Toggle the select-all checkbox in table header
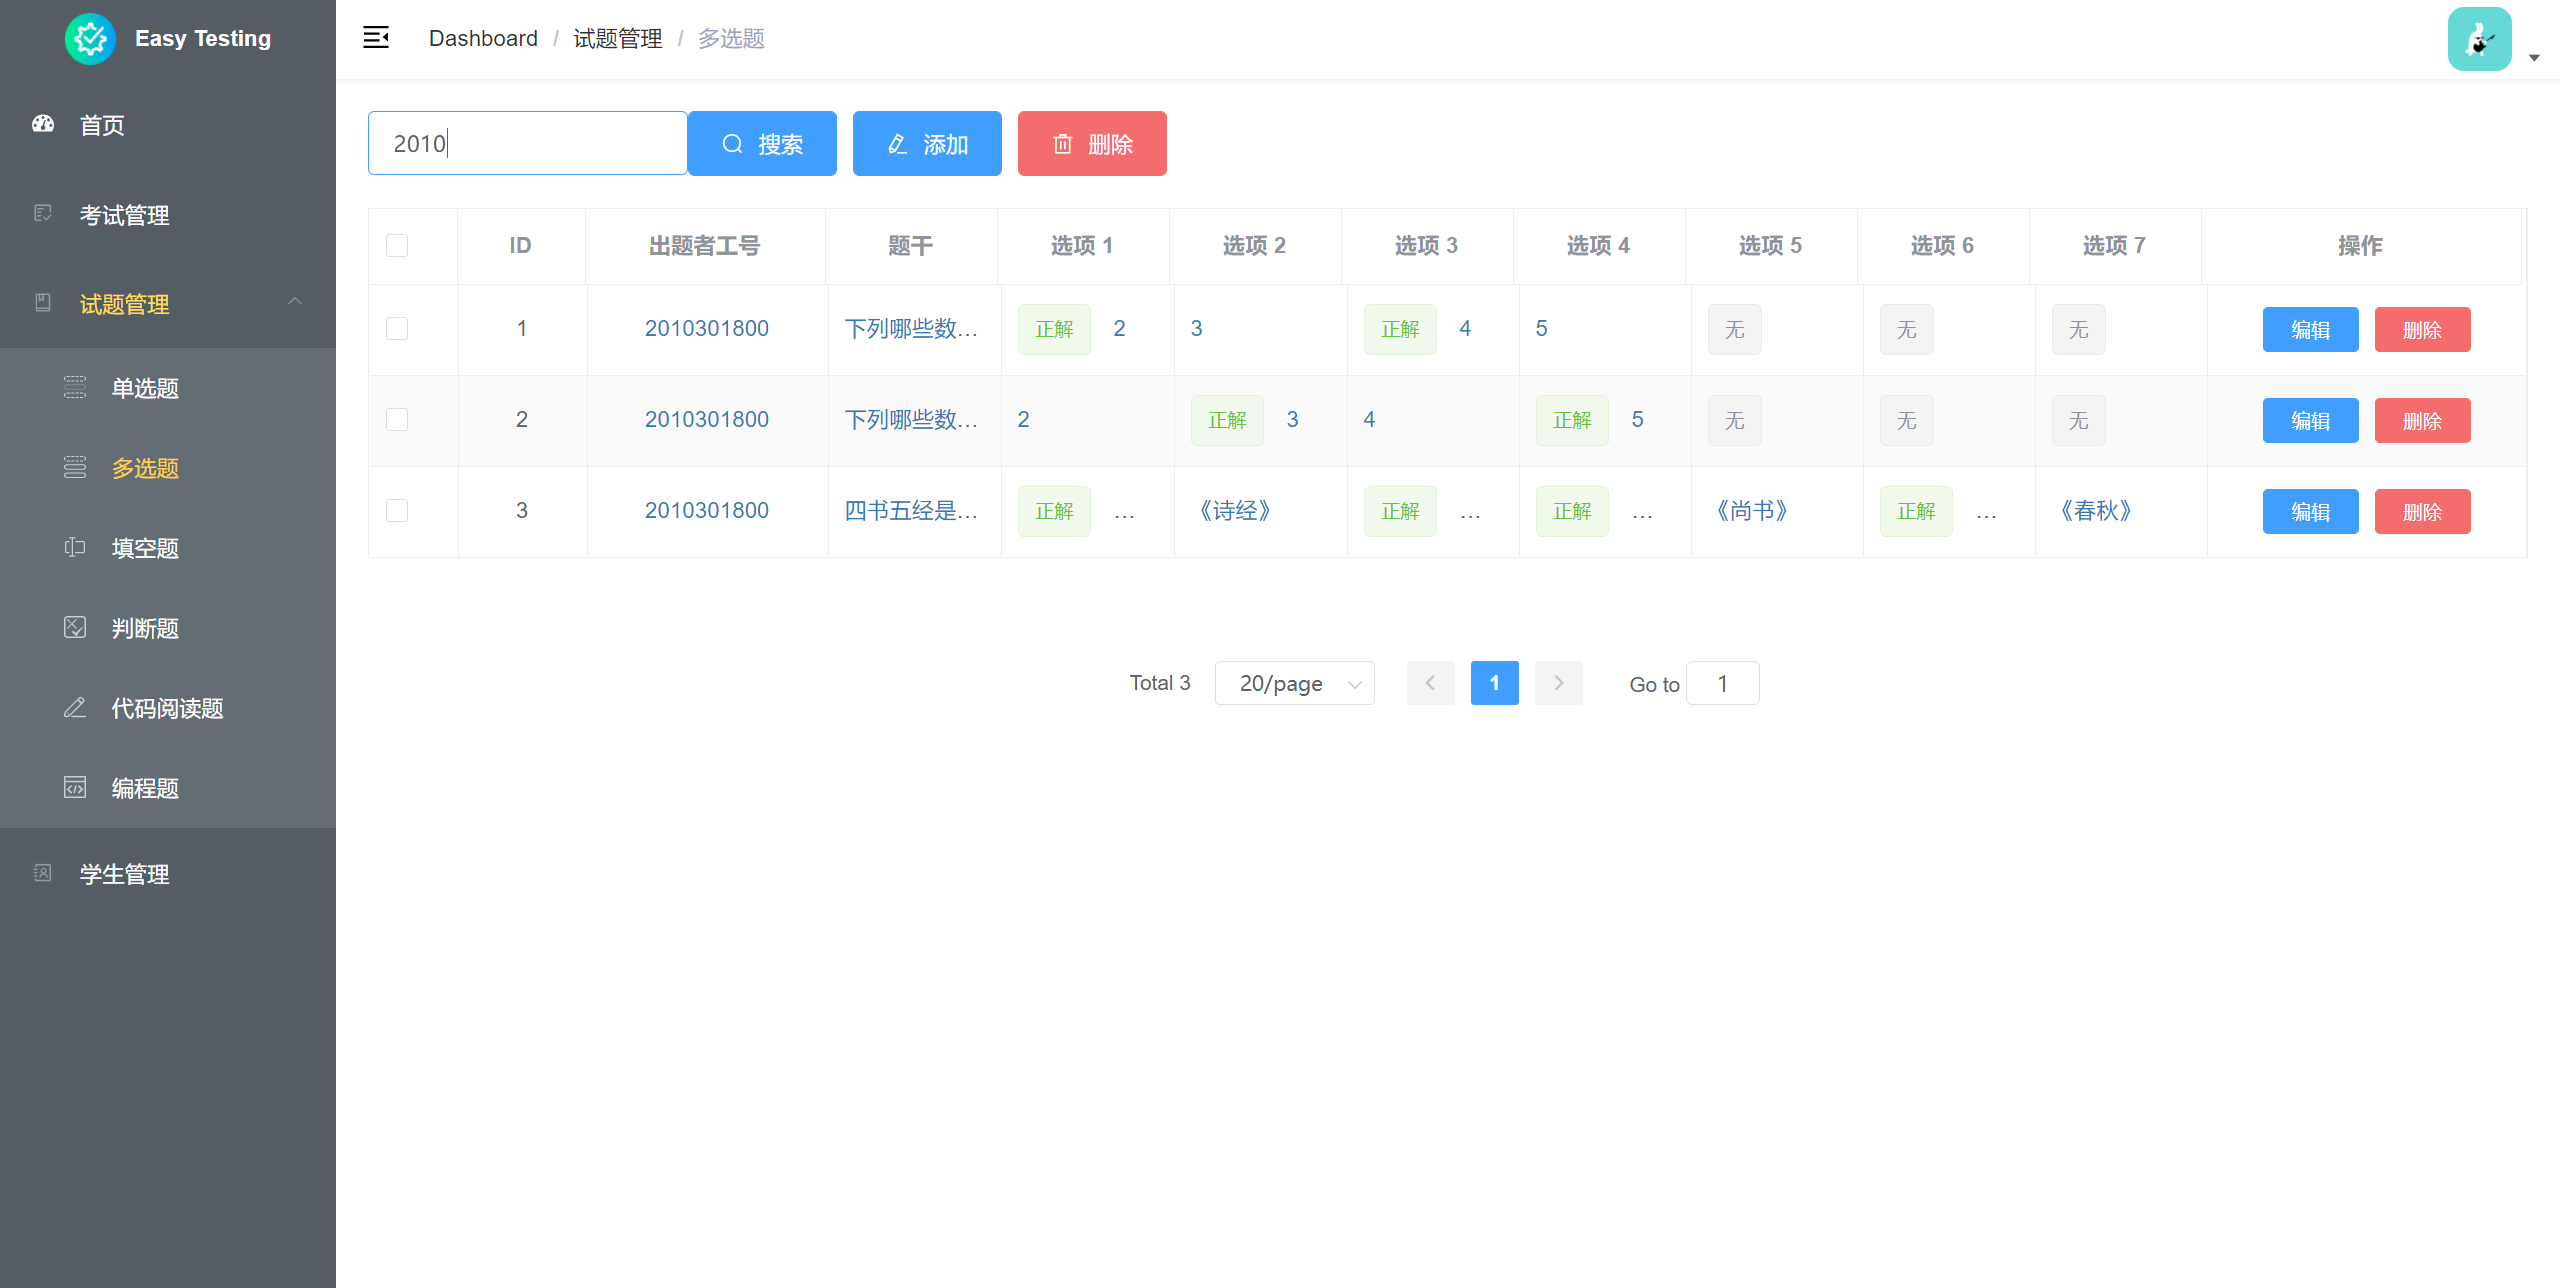The height and width of the screenshot is (1288, 2560). click(x=397, y=245)
